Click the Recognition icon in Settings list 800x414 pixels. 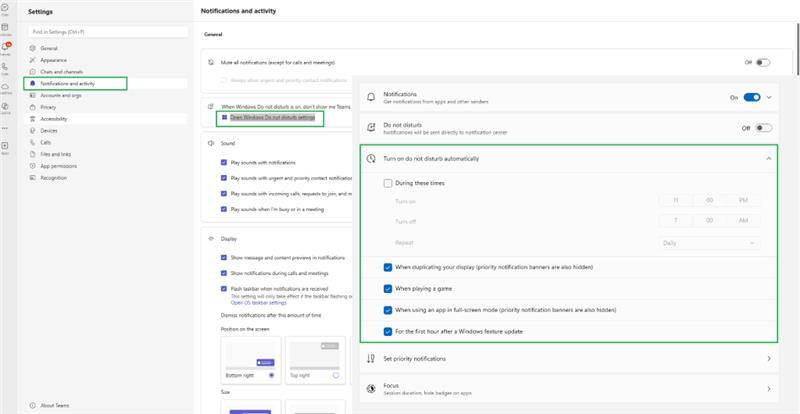pyautogui.click(x=33, y=178)
